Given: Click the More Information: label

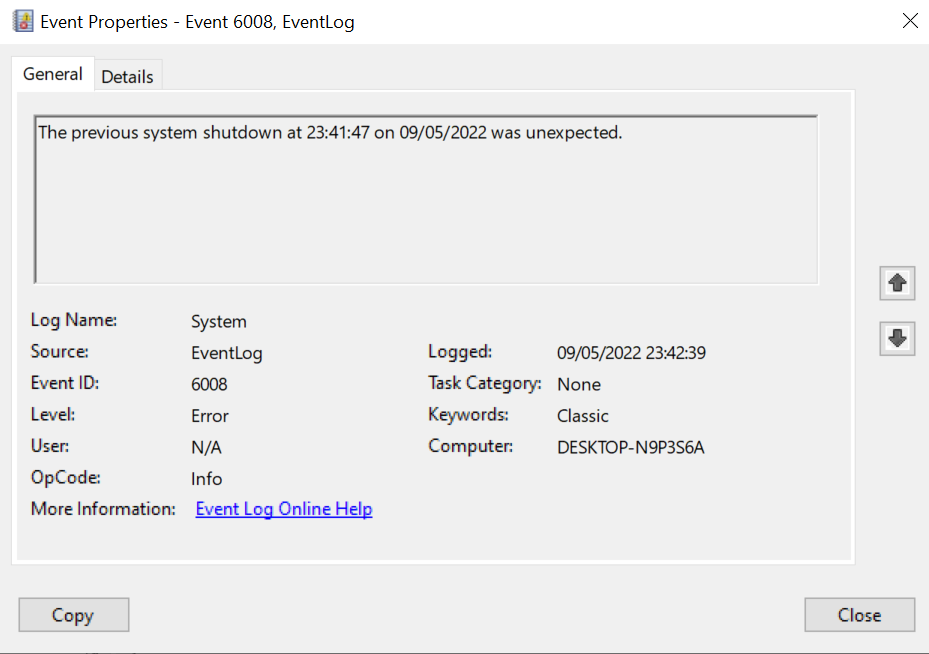Looking at the screenshot, I should pos(103,509).
